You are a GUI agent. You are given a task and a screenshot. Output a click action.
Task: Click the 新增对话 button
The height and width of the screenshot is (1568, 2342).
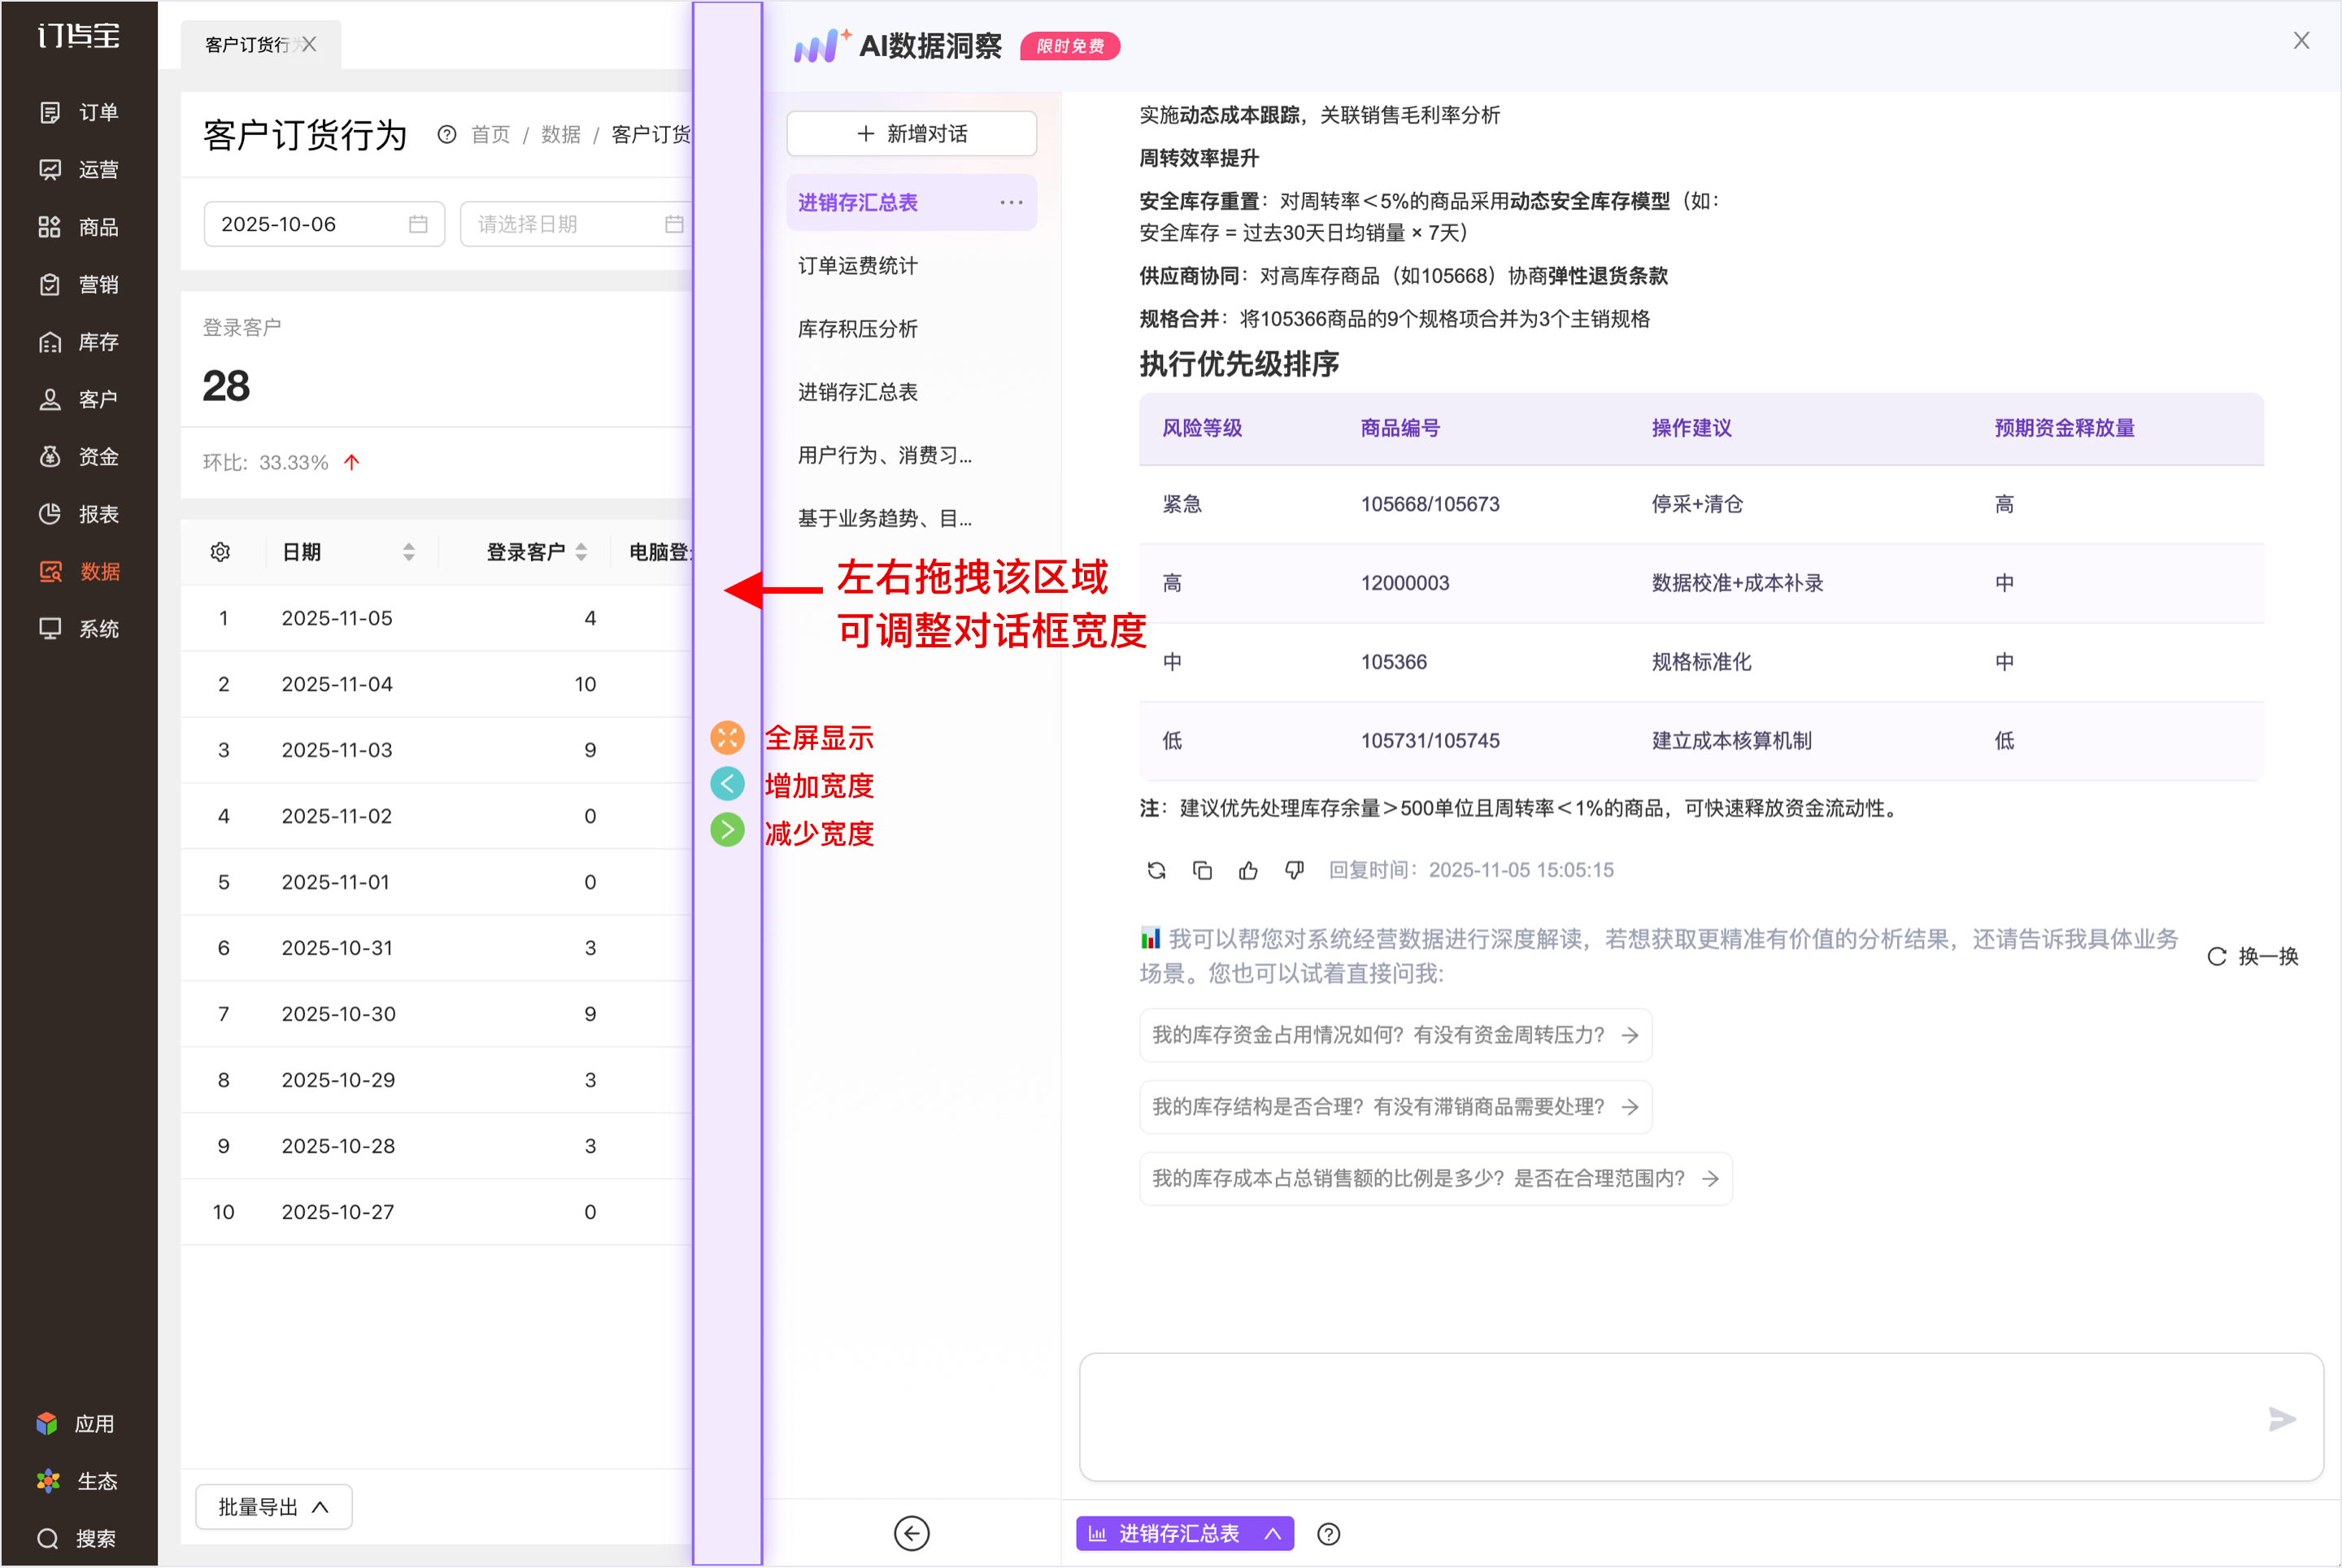point(911,133)
